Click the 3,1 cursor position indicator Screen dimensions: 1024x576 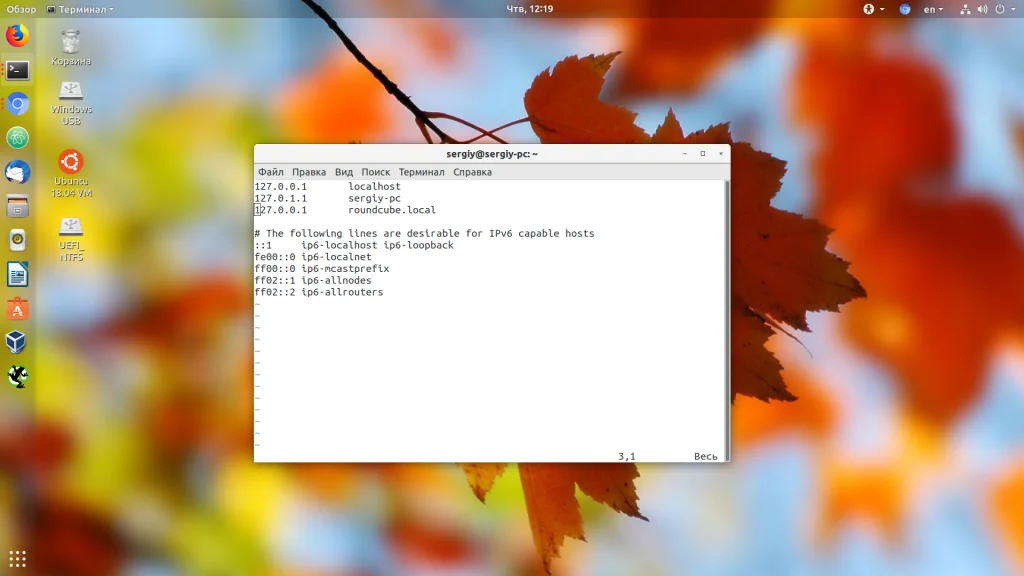627,456
